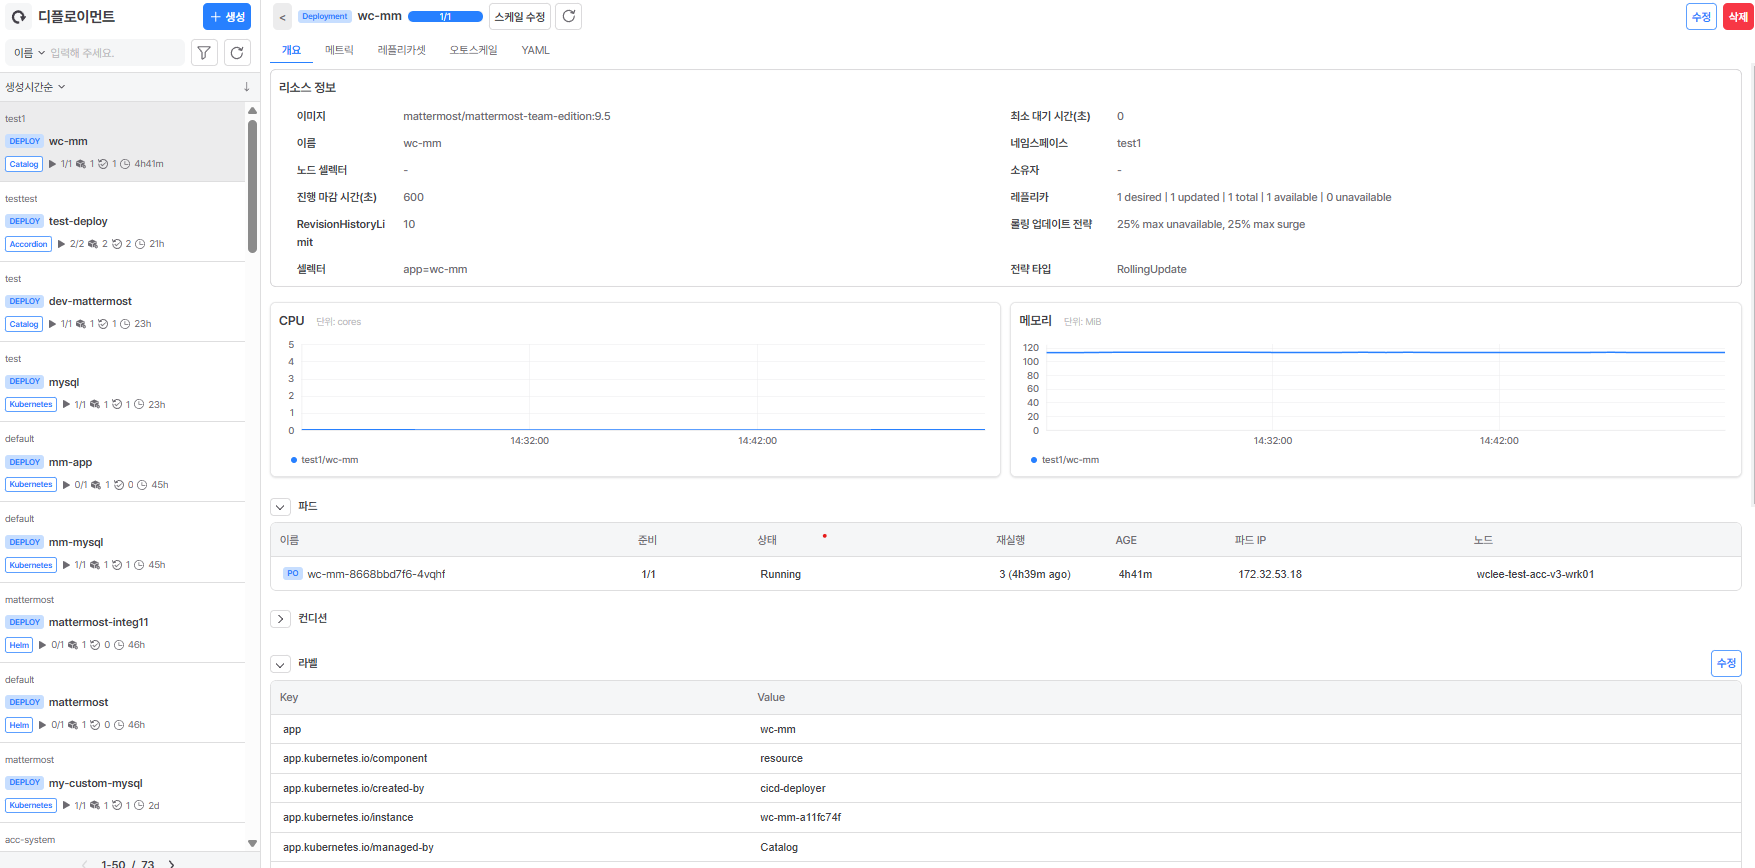Go back using the left arrow button
Viewport: 1755px width, 868px height.
point(282,17)
